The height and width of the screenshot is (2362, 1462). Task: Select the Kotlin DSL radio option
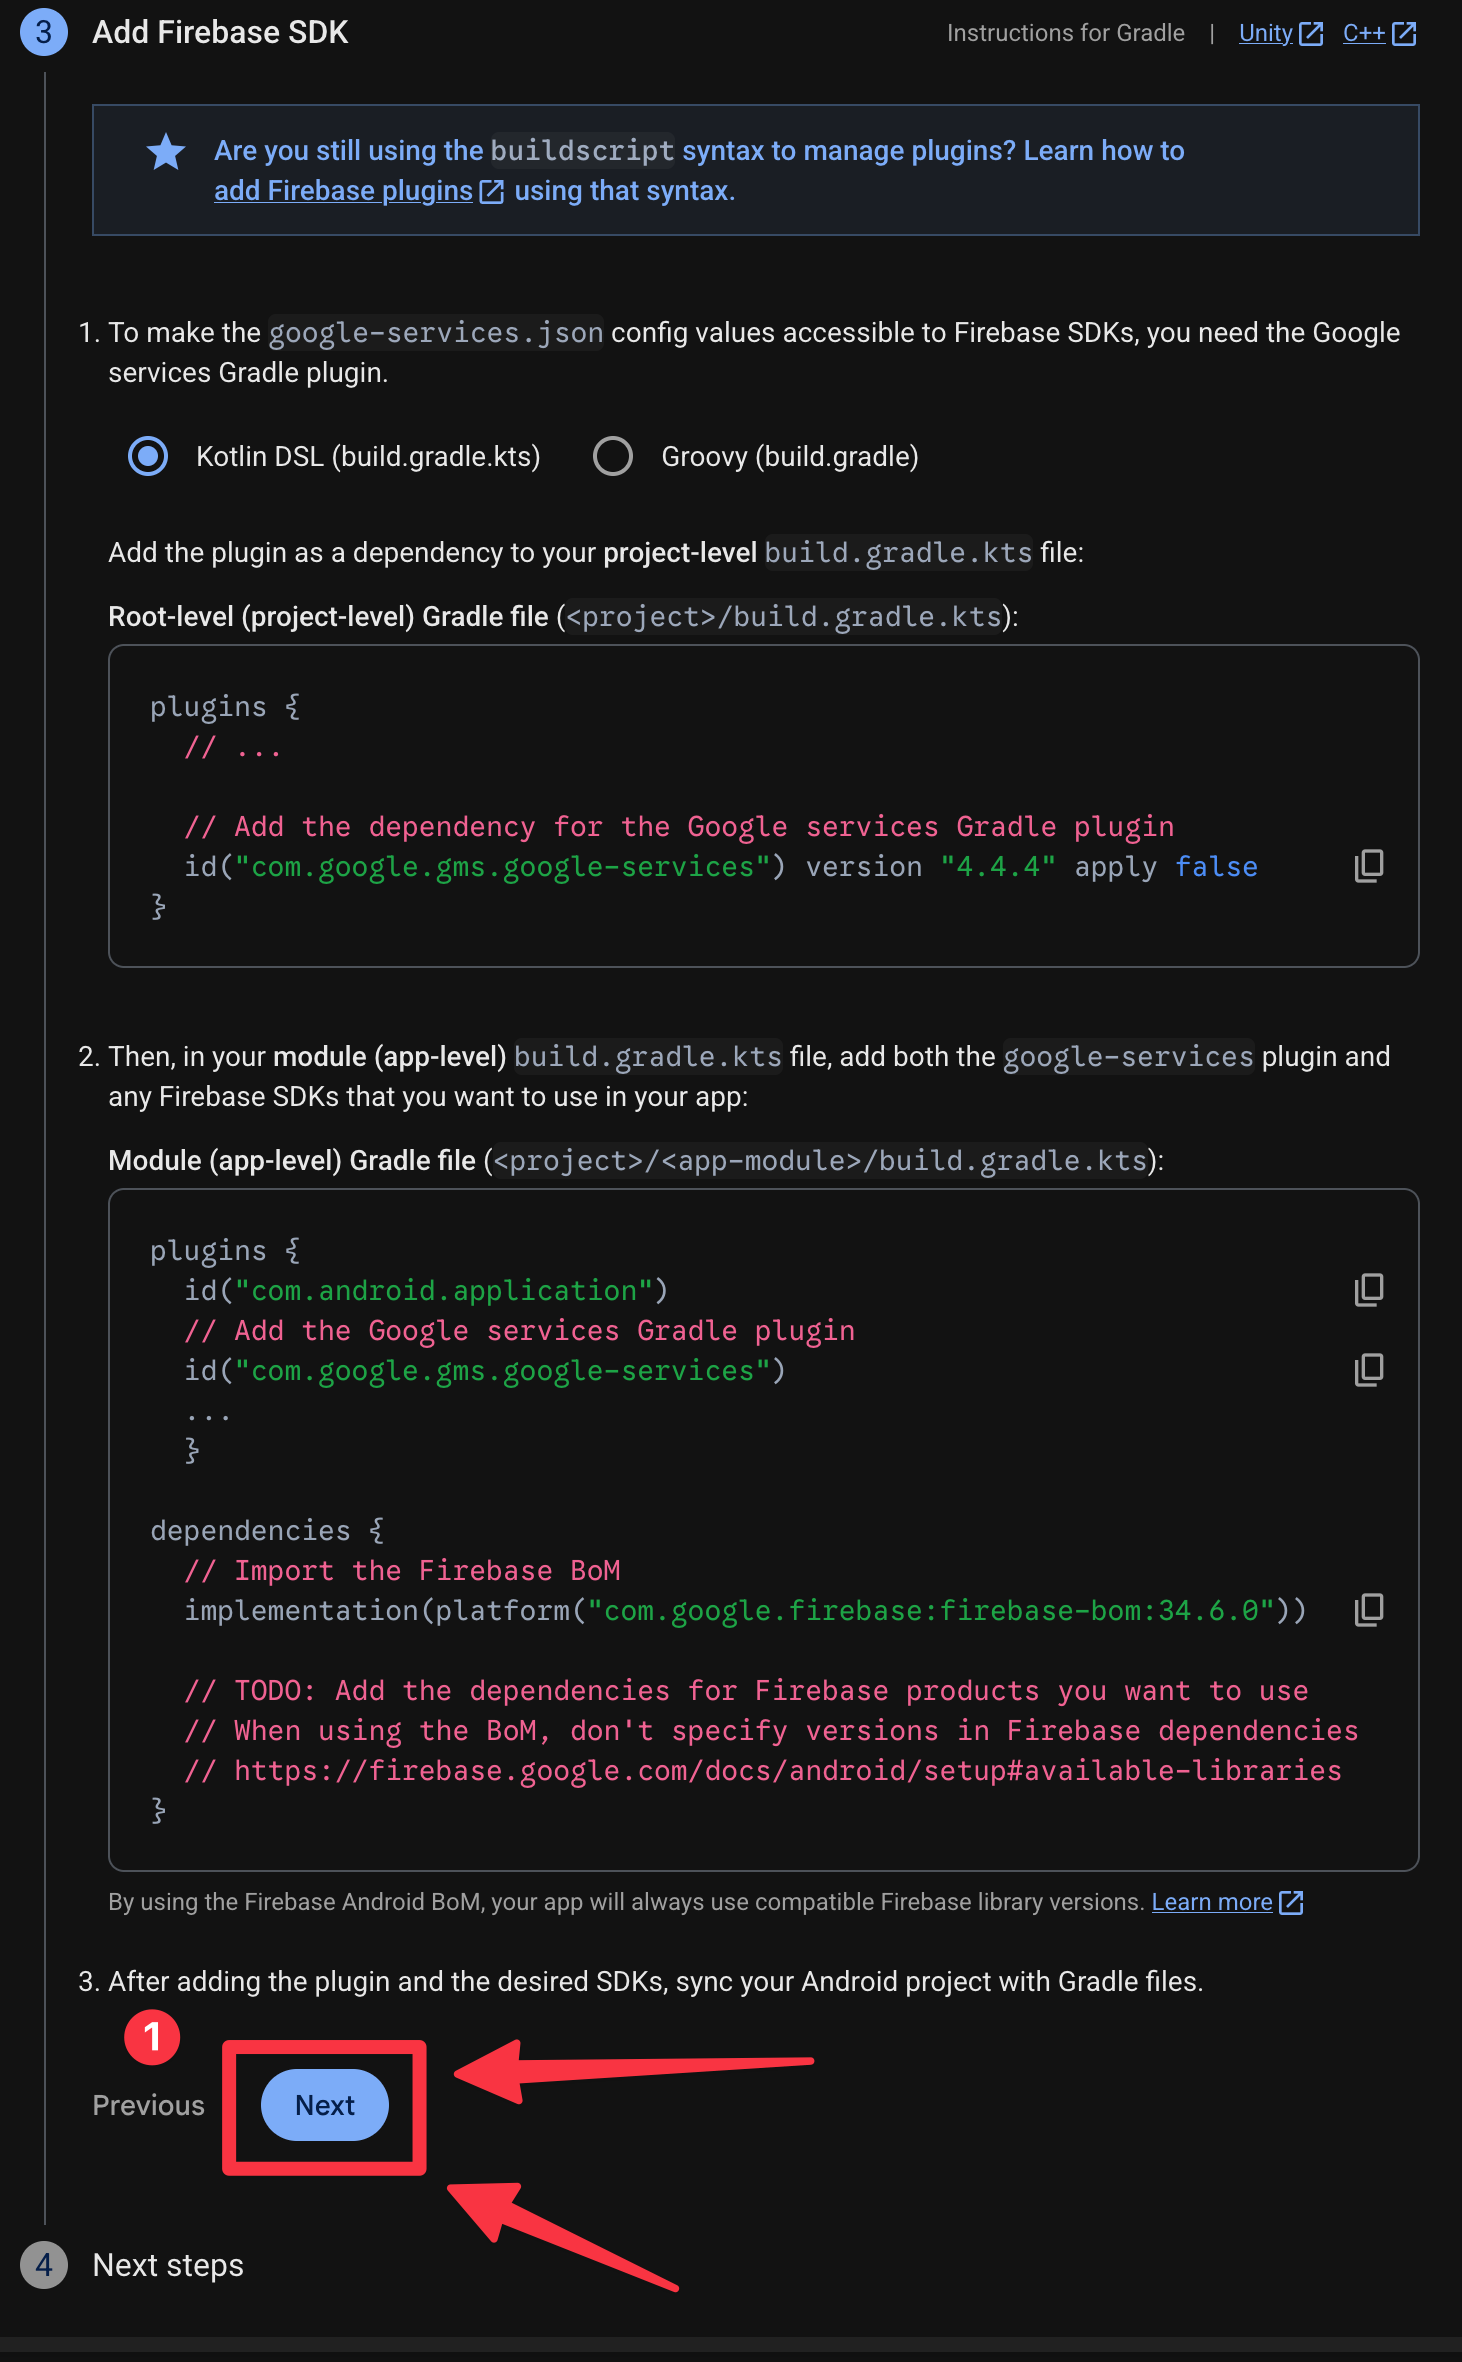pos(148,457)
